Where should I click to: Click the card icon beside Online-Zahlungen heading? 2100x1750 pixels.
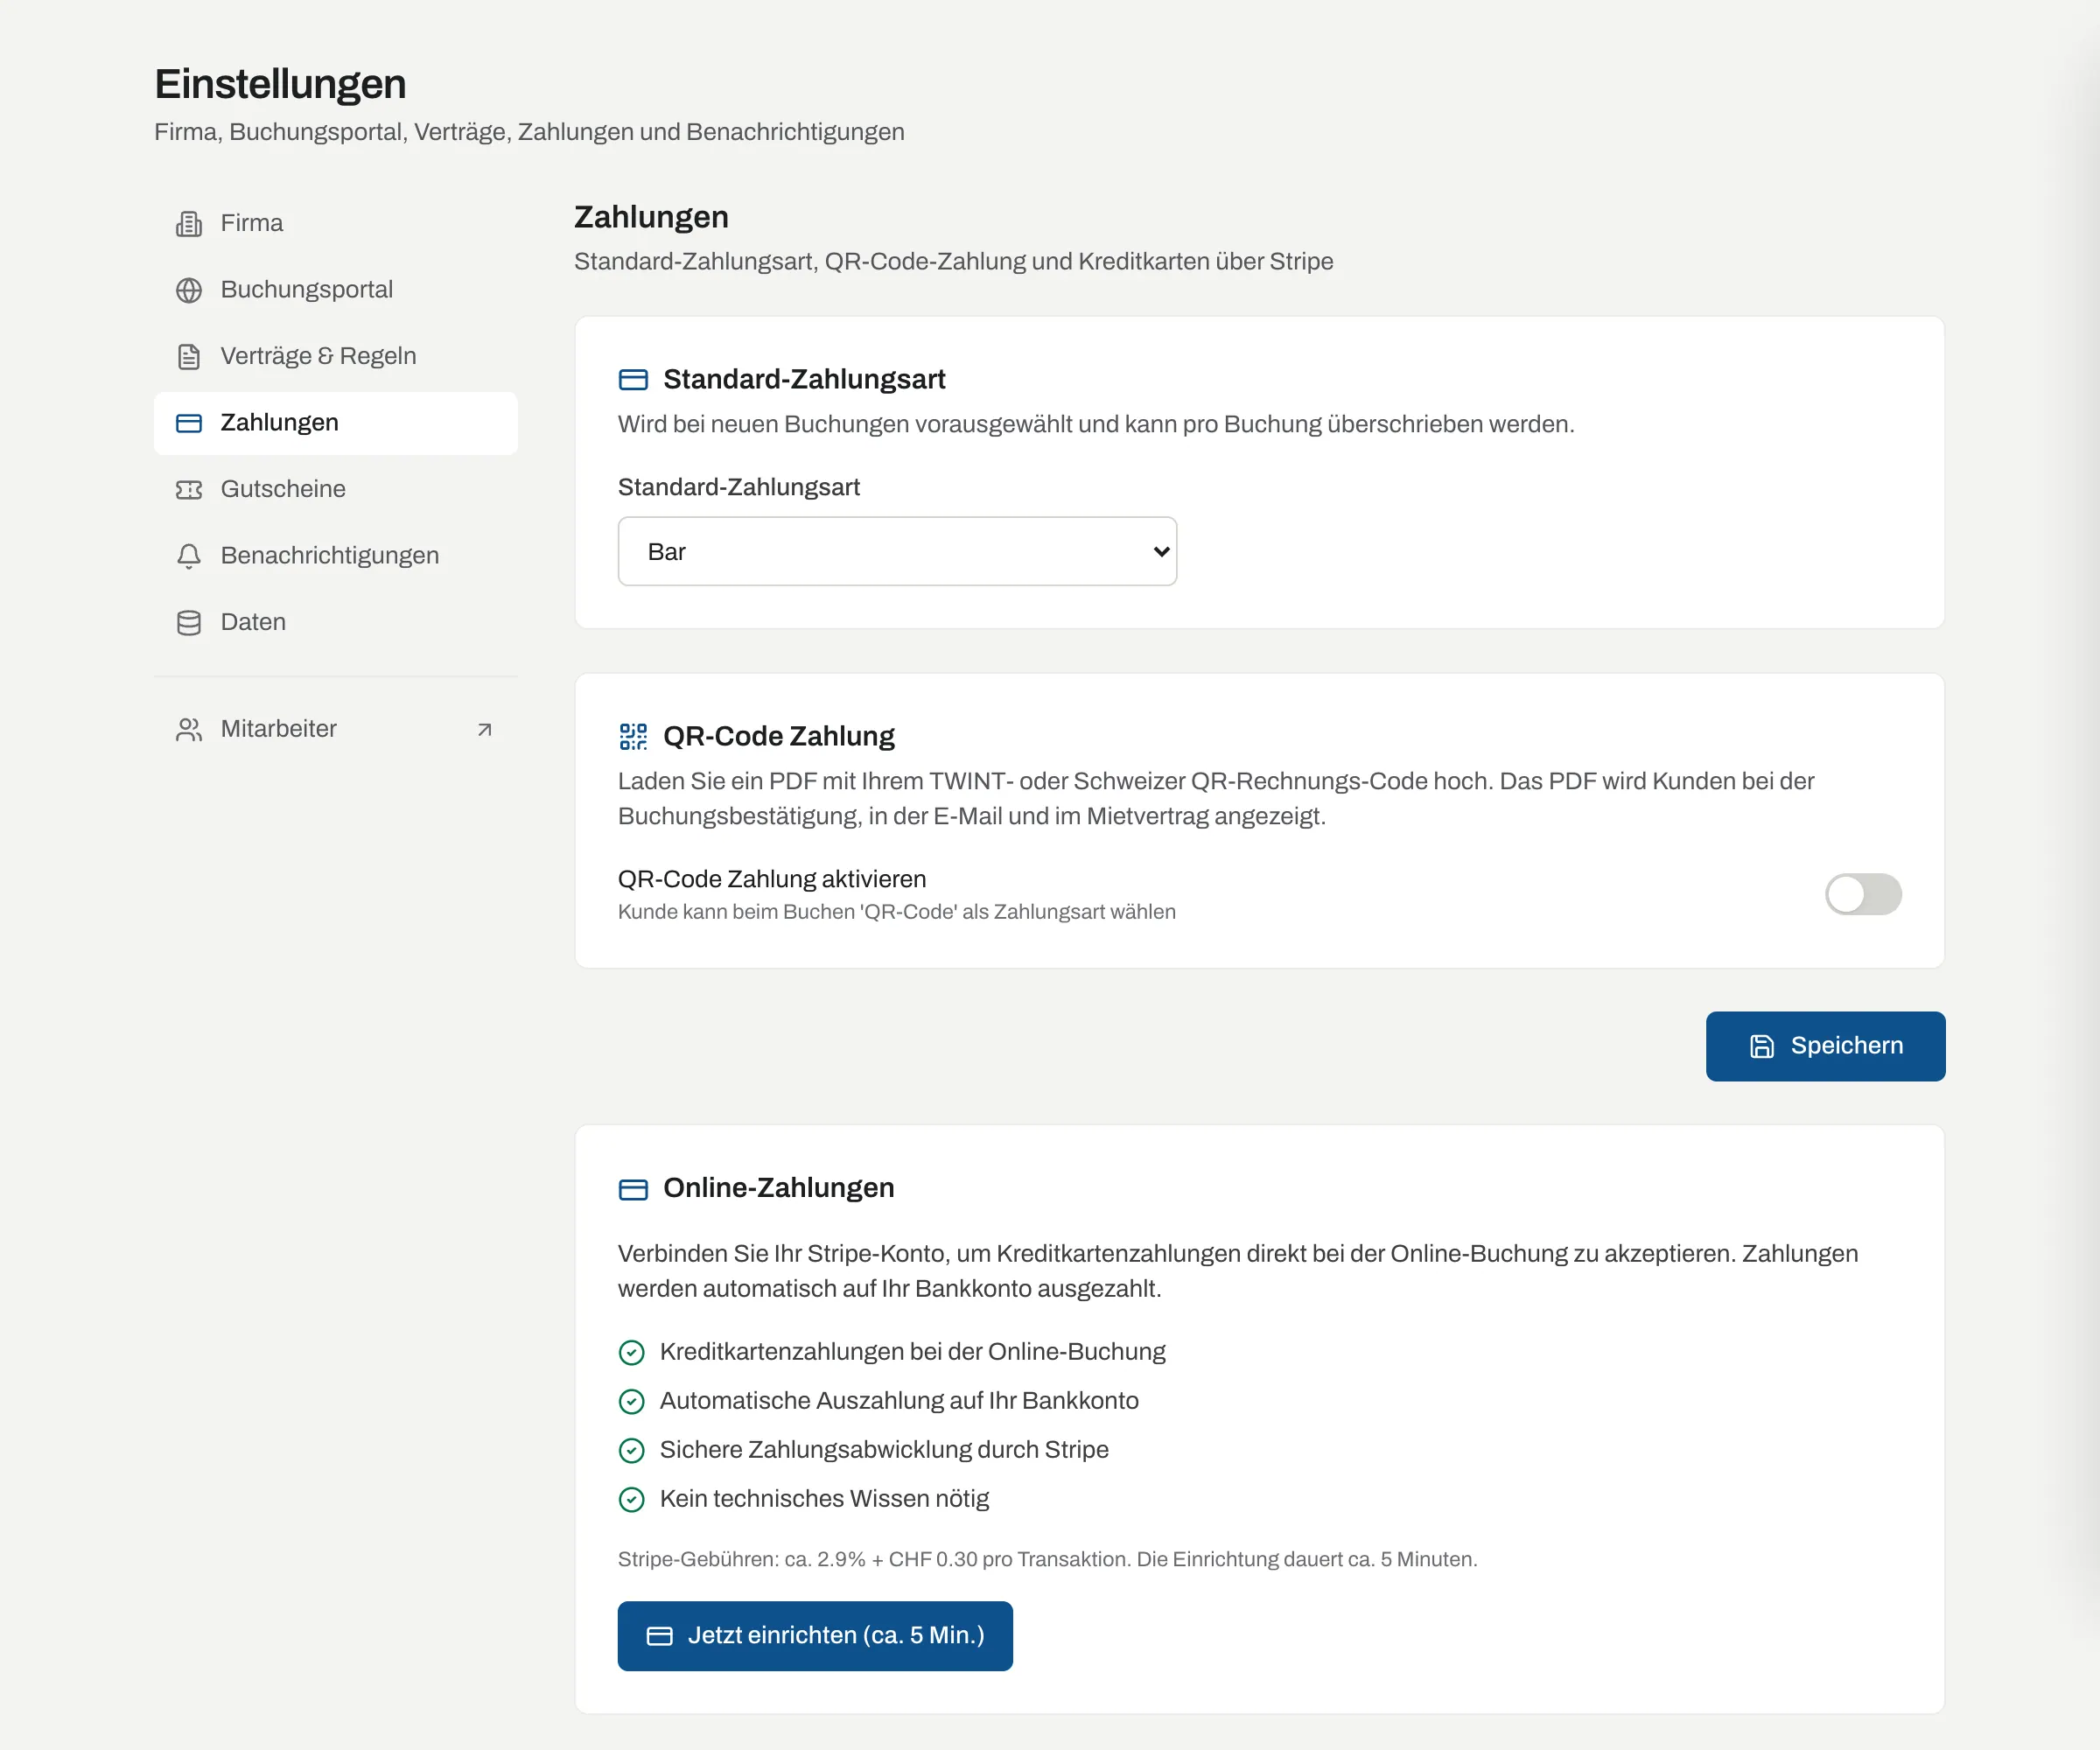pyautogui.click(x=633, y=1189)
